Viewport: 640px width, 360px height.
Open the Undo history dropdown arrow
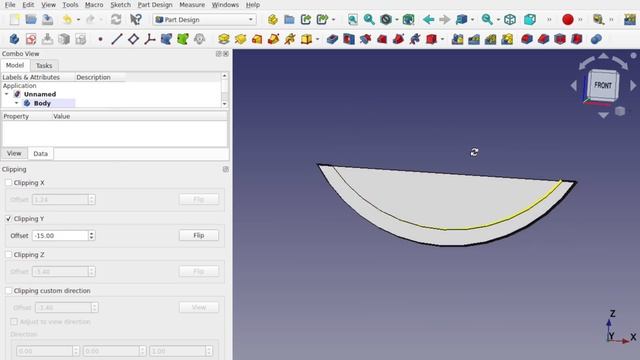78,20
